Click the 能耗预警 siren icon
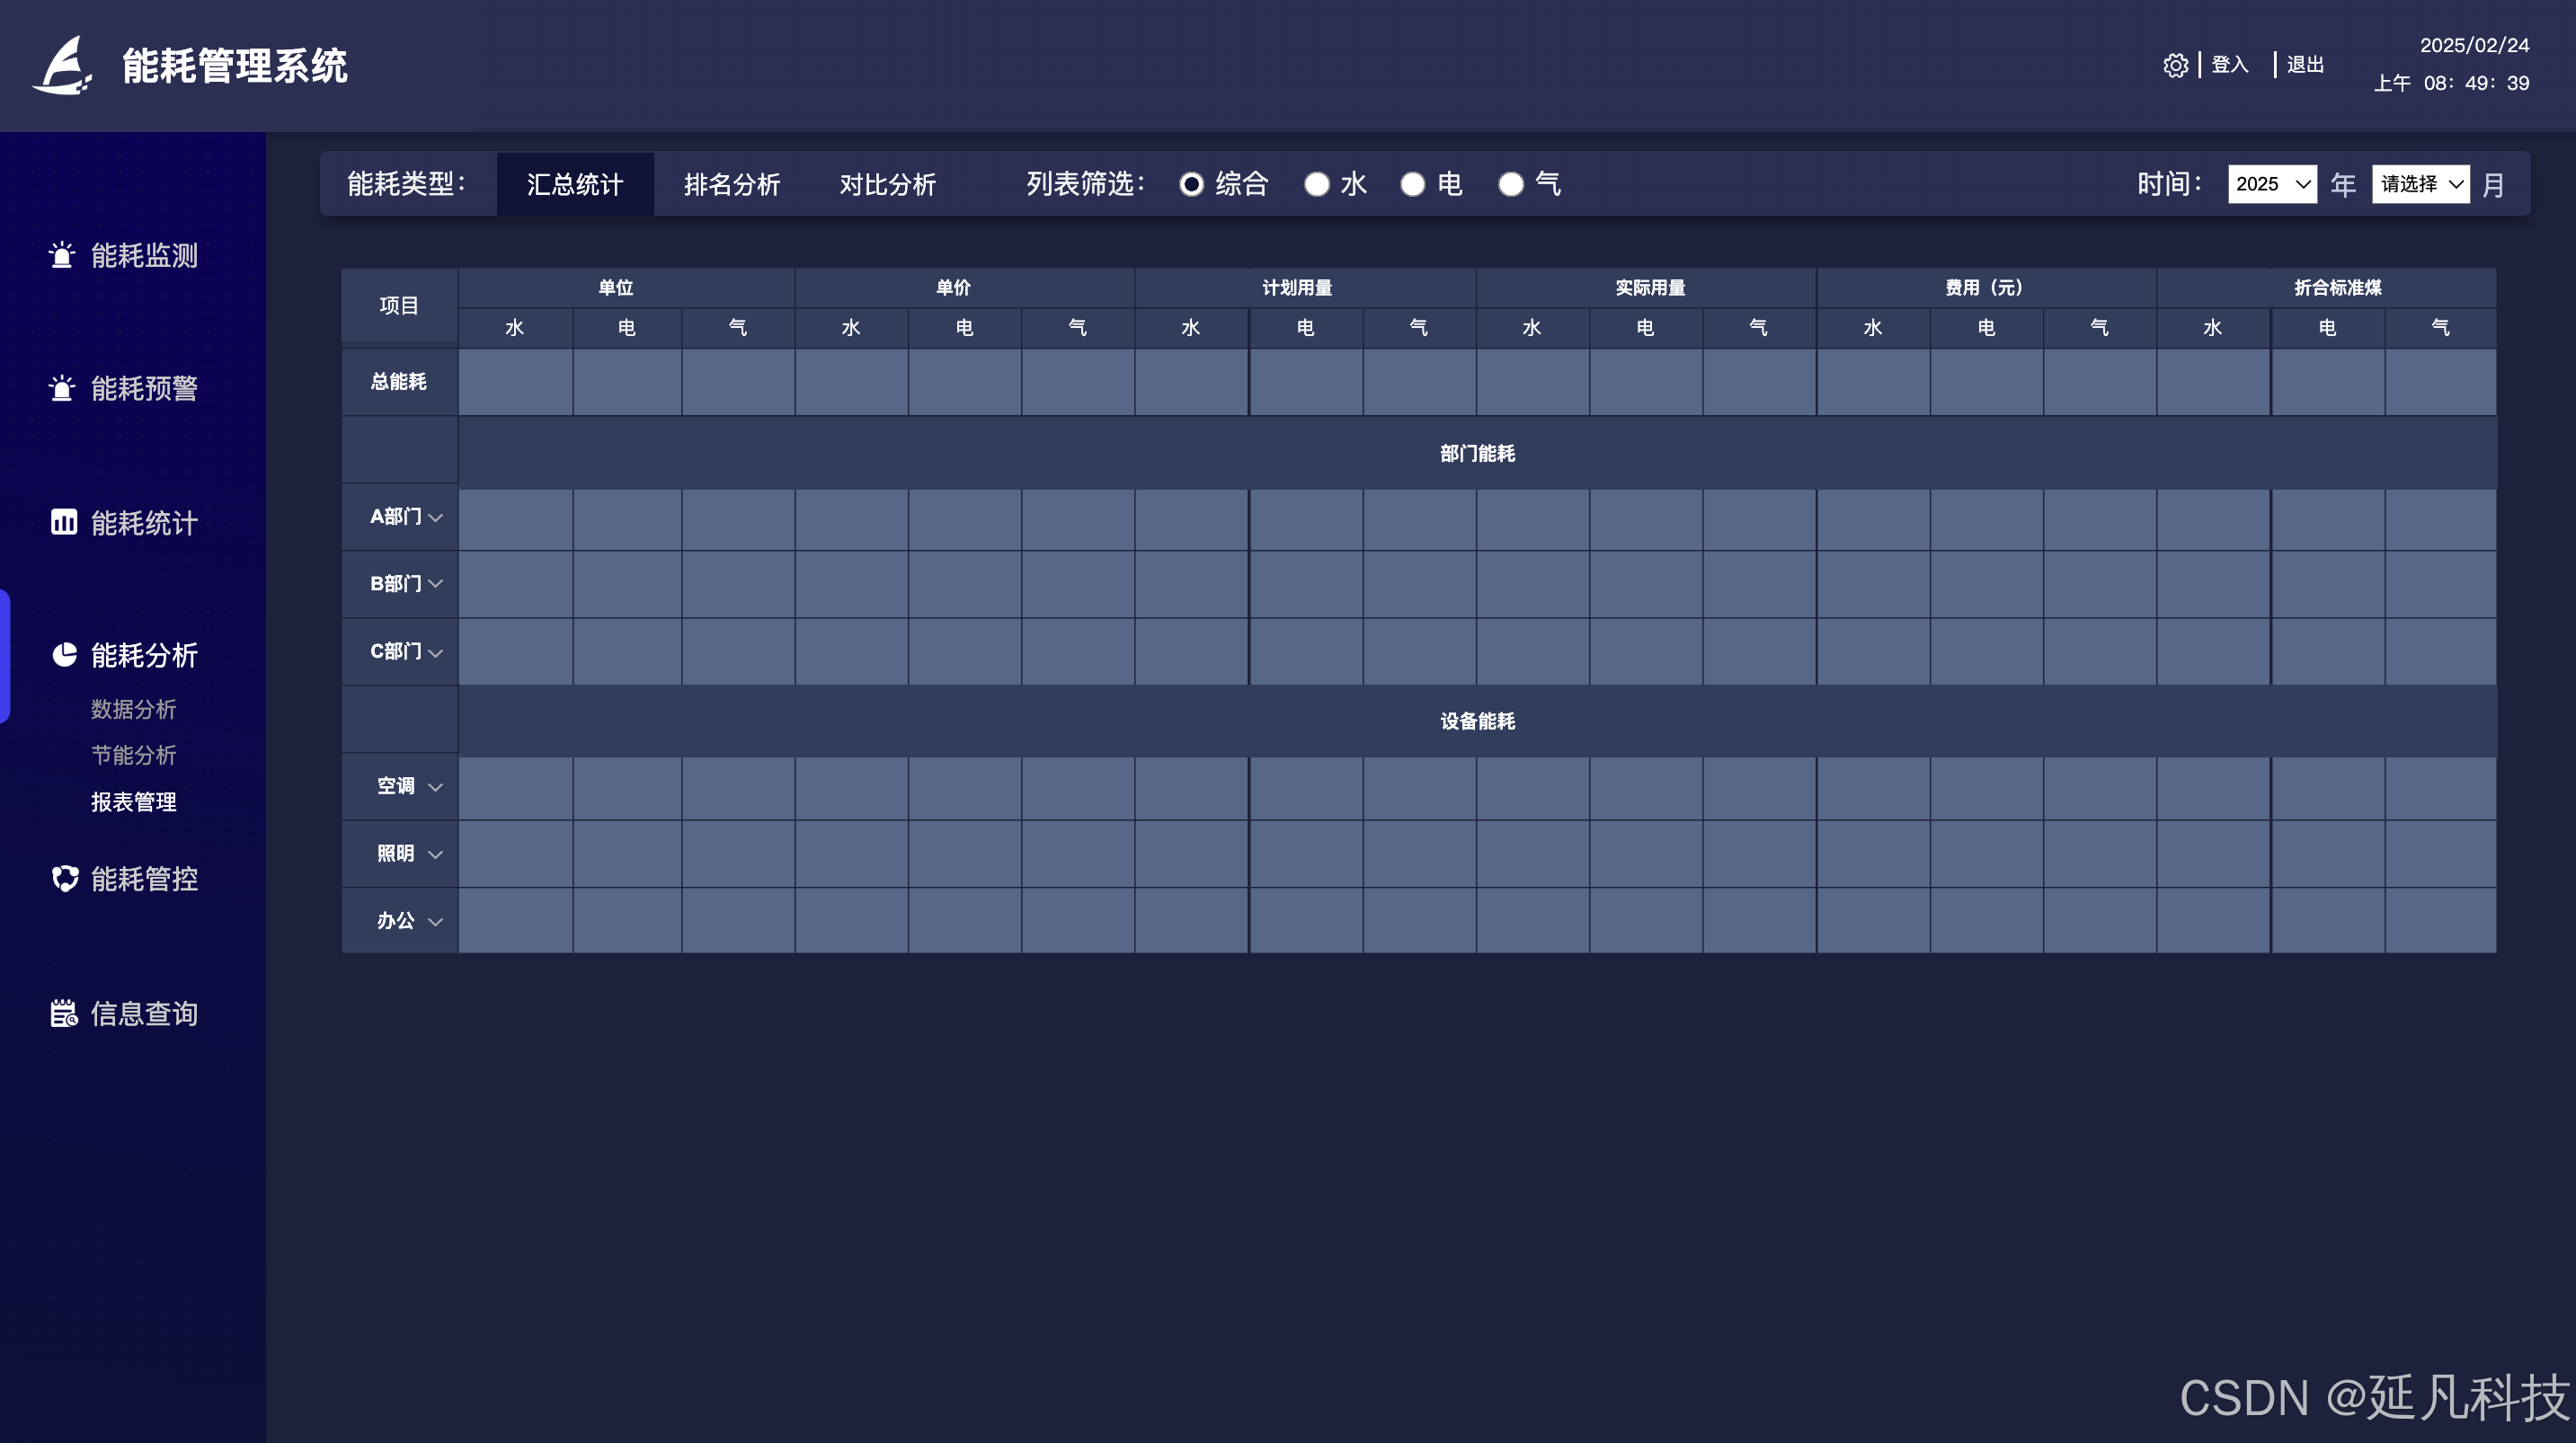The image size is (2576, 1443). coord(62,388)
